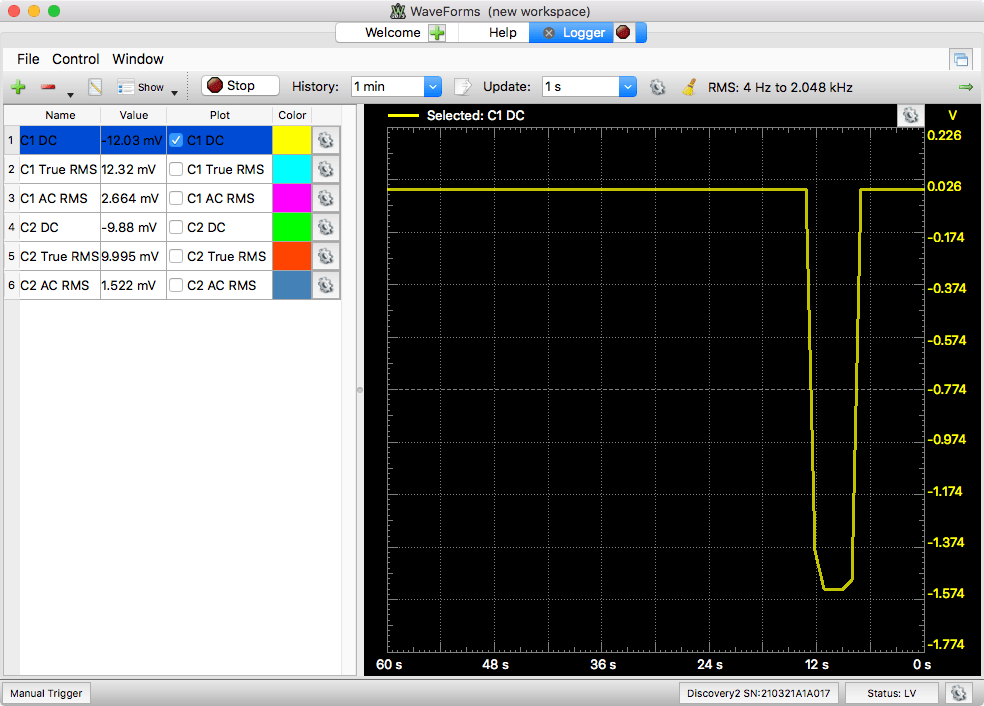Screen dimensions: 984x706
Task: Open the Control menu
Action: click(x=75, y=59)
